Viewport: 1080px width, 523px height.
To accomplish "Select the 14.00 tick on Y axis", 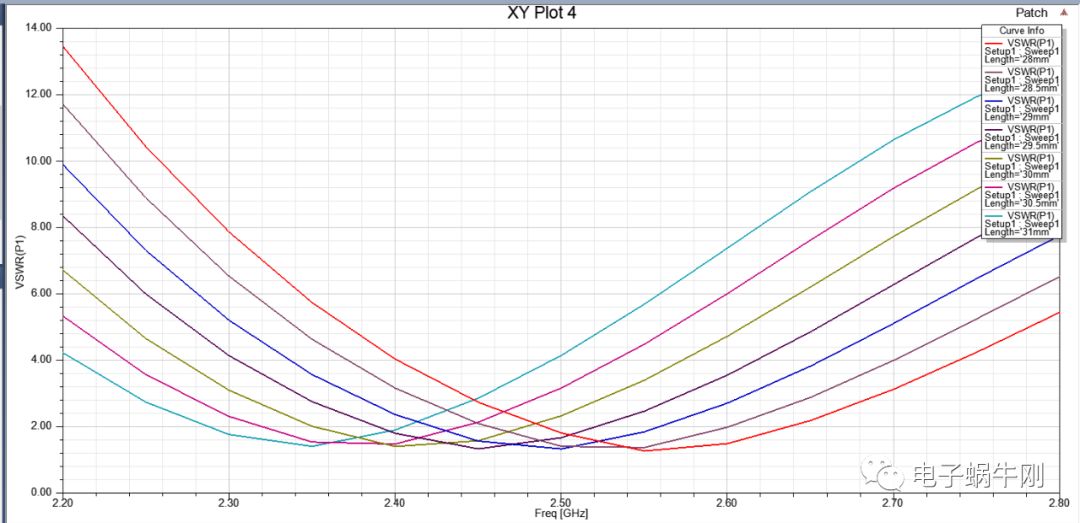I will click(38, 27).
